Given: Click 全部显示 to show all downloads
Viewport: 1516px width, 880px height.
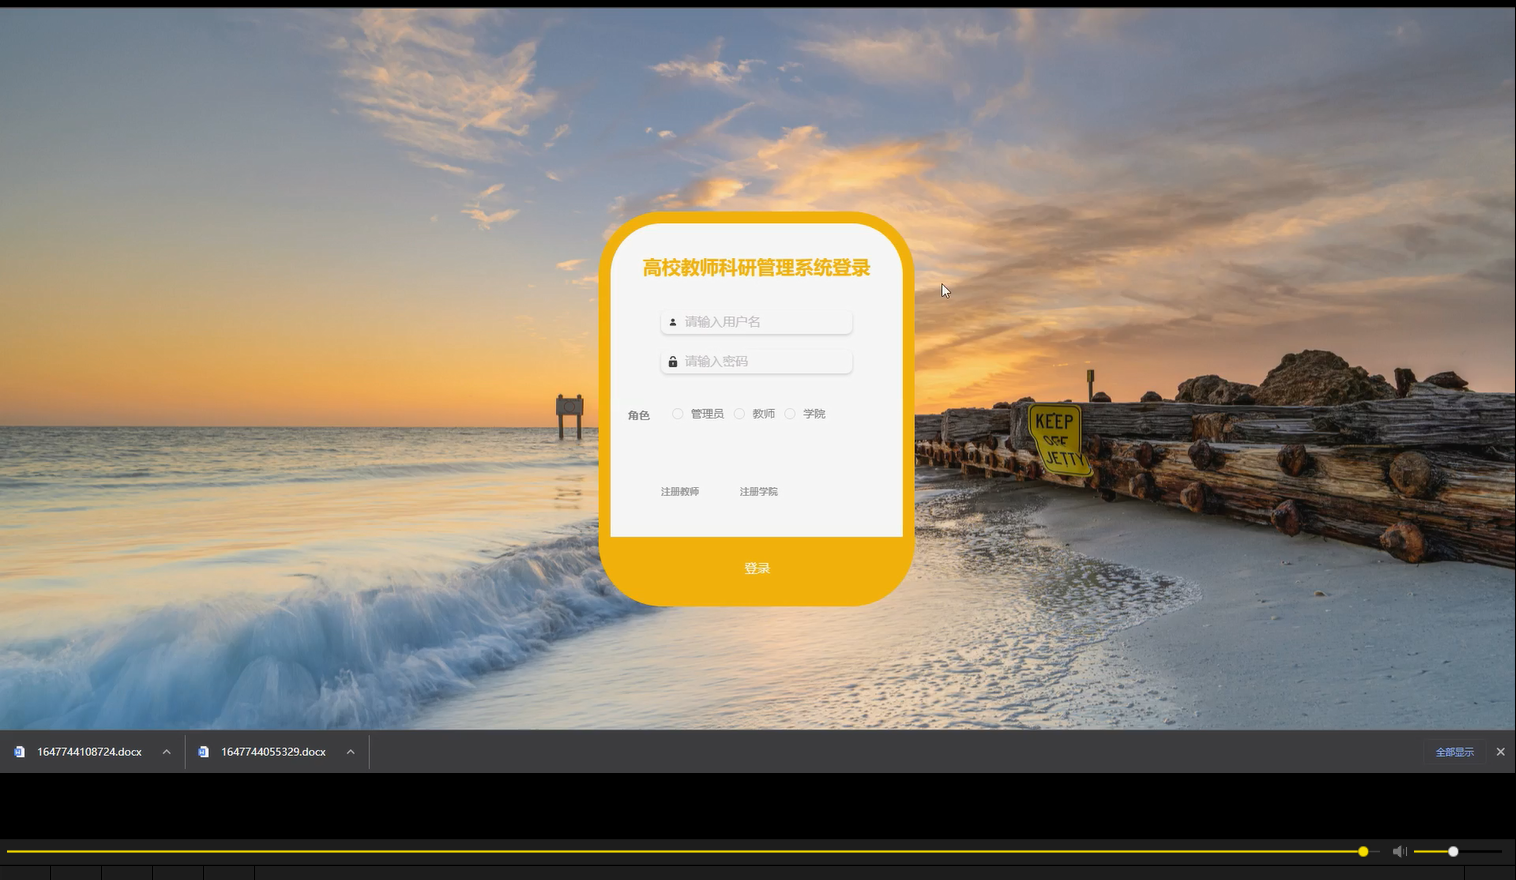Looking at the screenshot, I should coord(1455,752).
